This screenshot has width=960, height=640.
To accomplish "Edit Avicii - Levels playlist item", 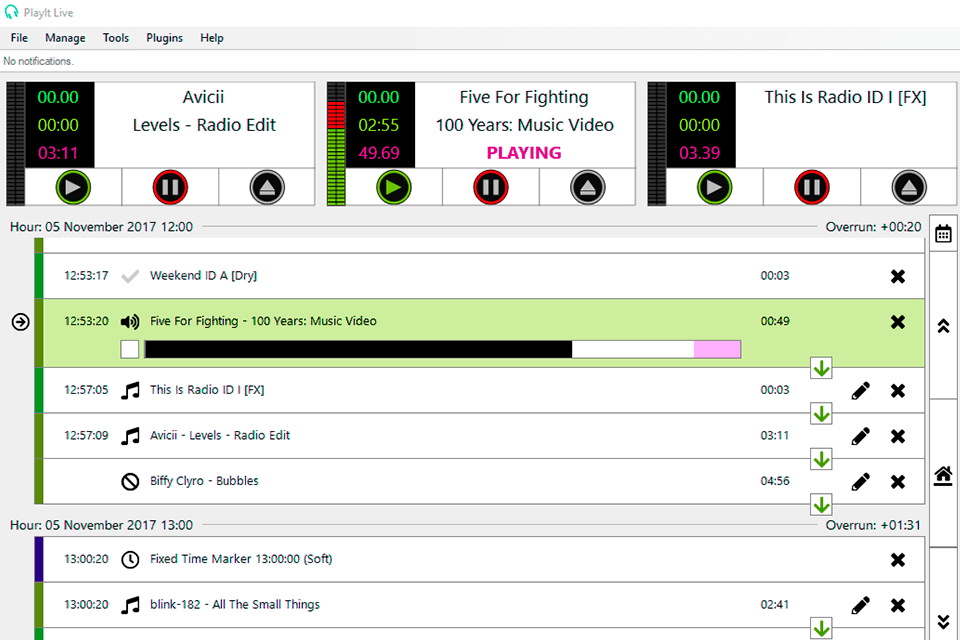I will (x=860, y=436).
